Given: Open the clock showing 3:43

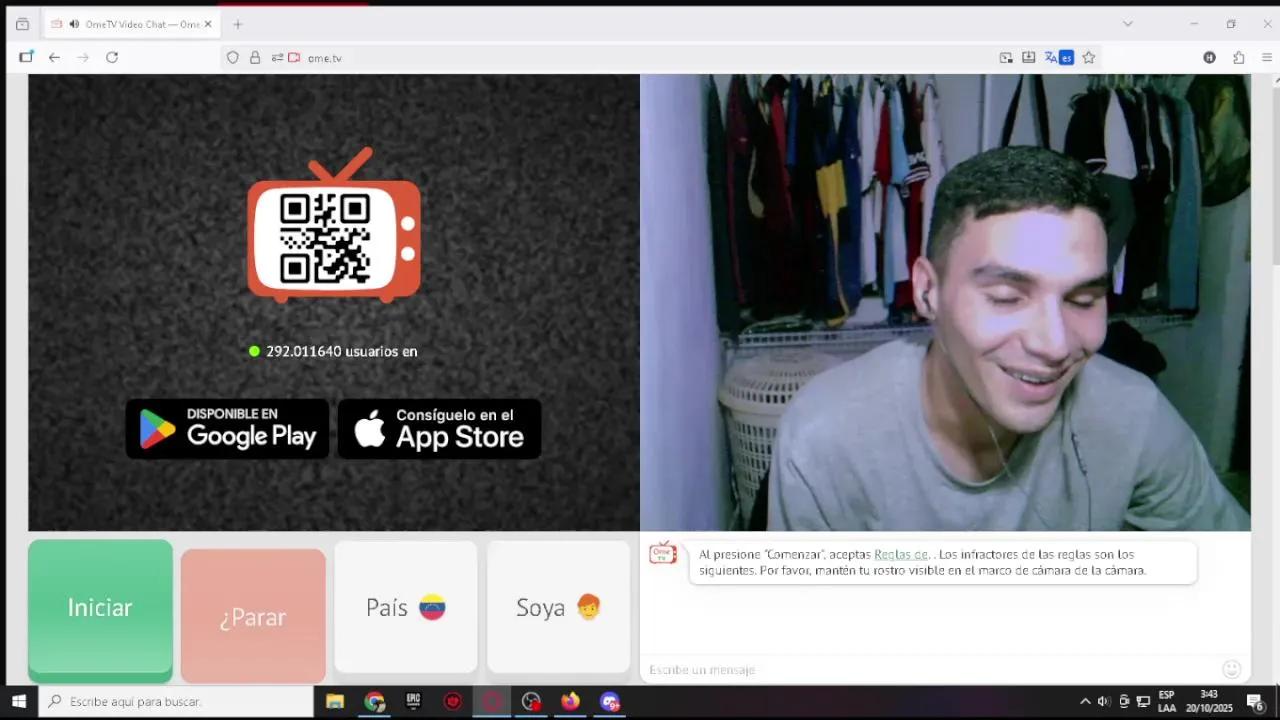Looking at the screenshot, I should coord(1209,702).
